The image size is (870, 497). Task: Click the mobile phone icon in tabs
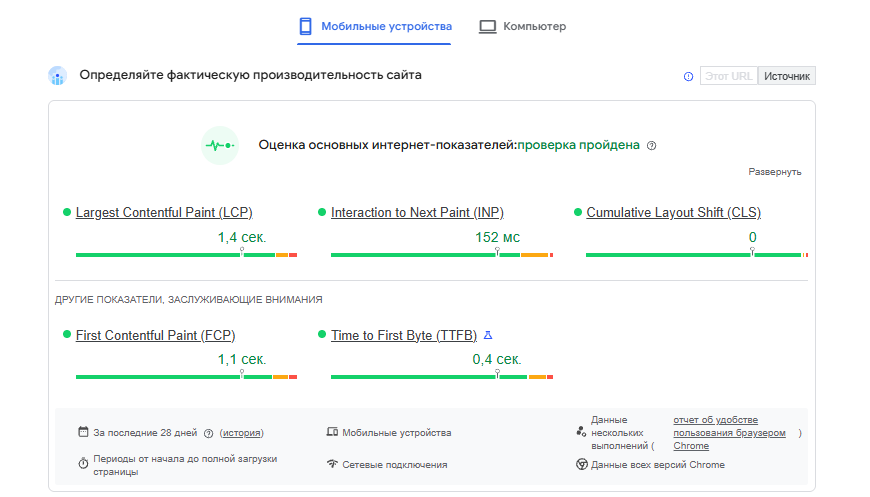(x=305, y=26)
